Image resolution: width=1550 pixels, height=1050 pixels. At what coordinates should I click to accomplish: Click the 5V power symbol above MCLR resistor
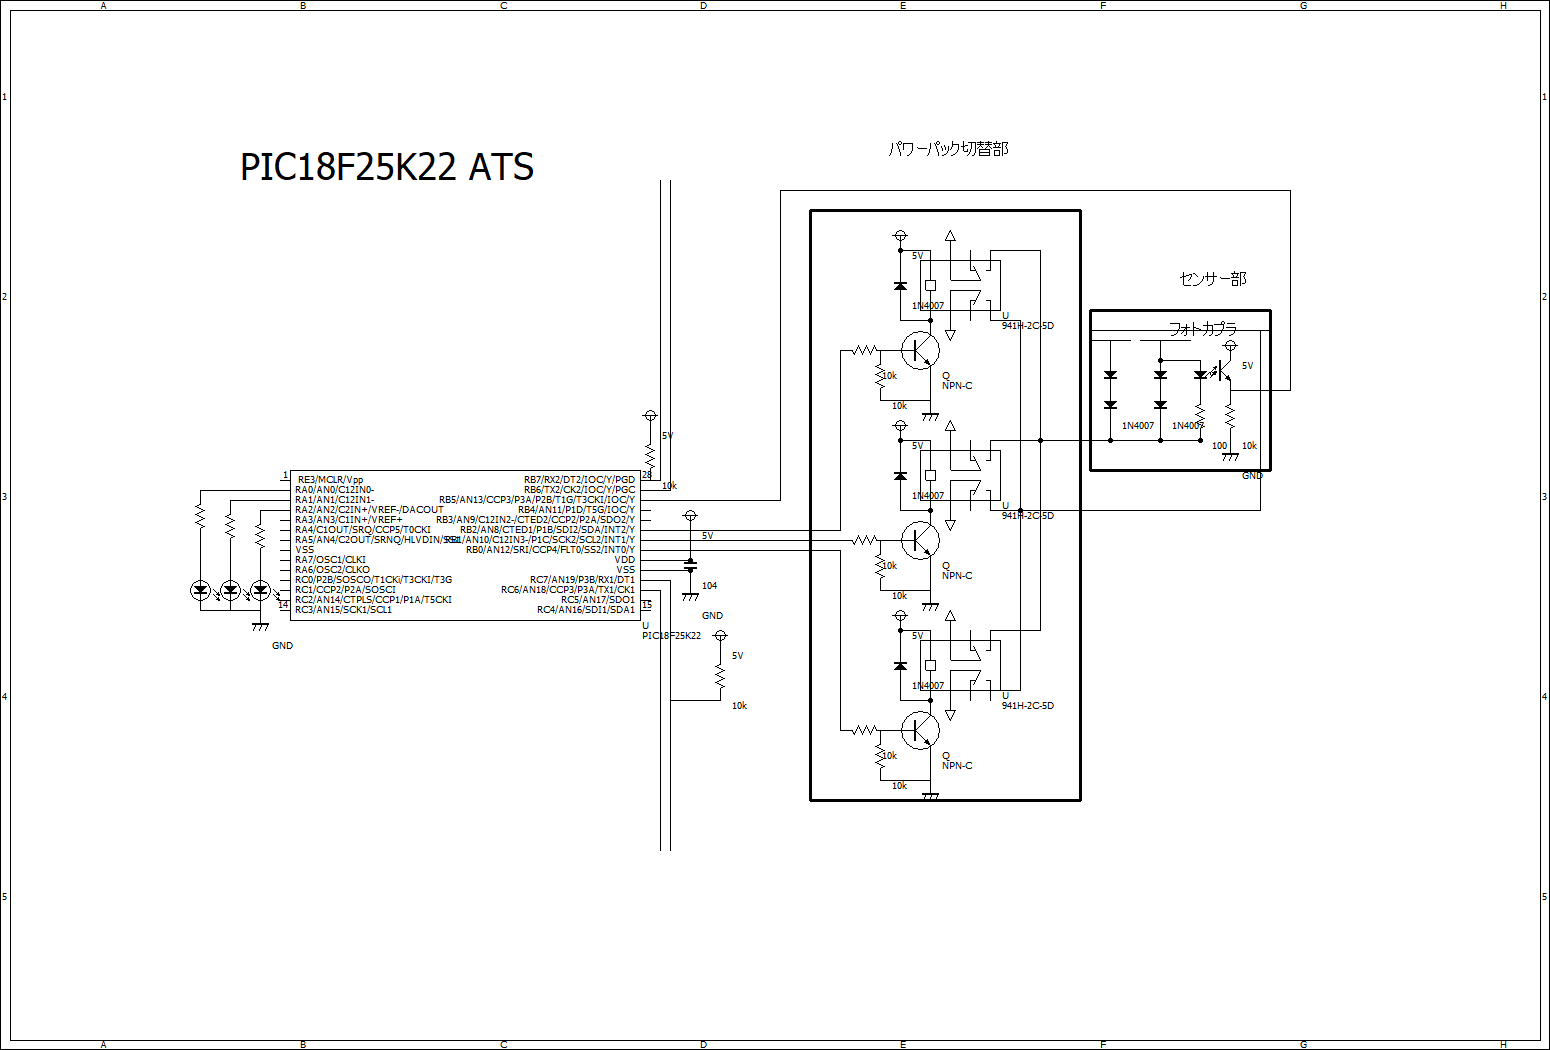pos(650,415)
